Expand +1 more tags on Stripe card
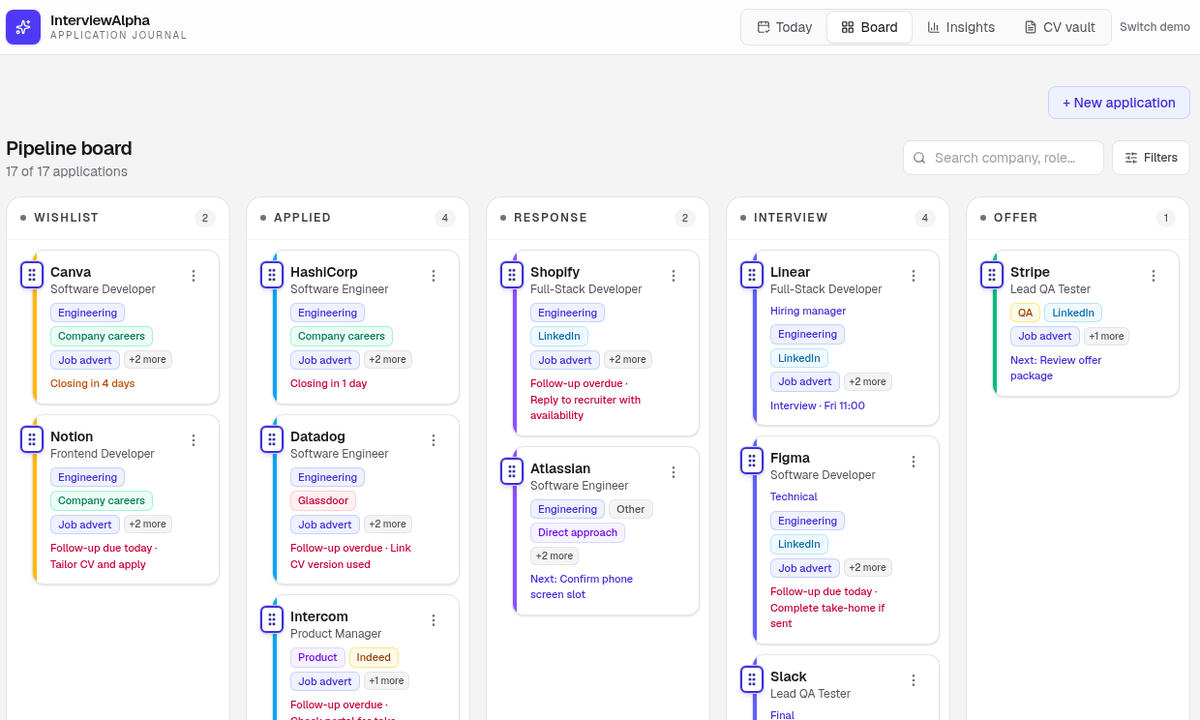 1106,336
